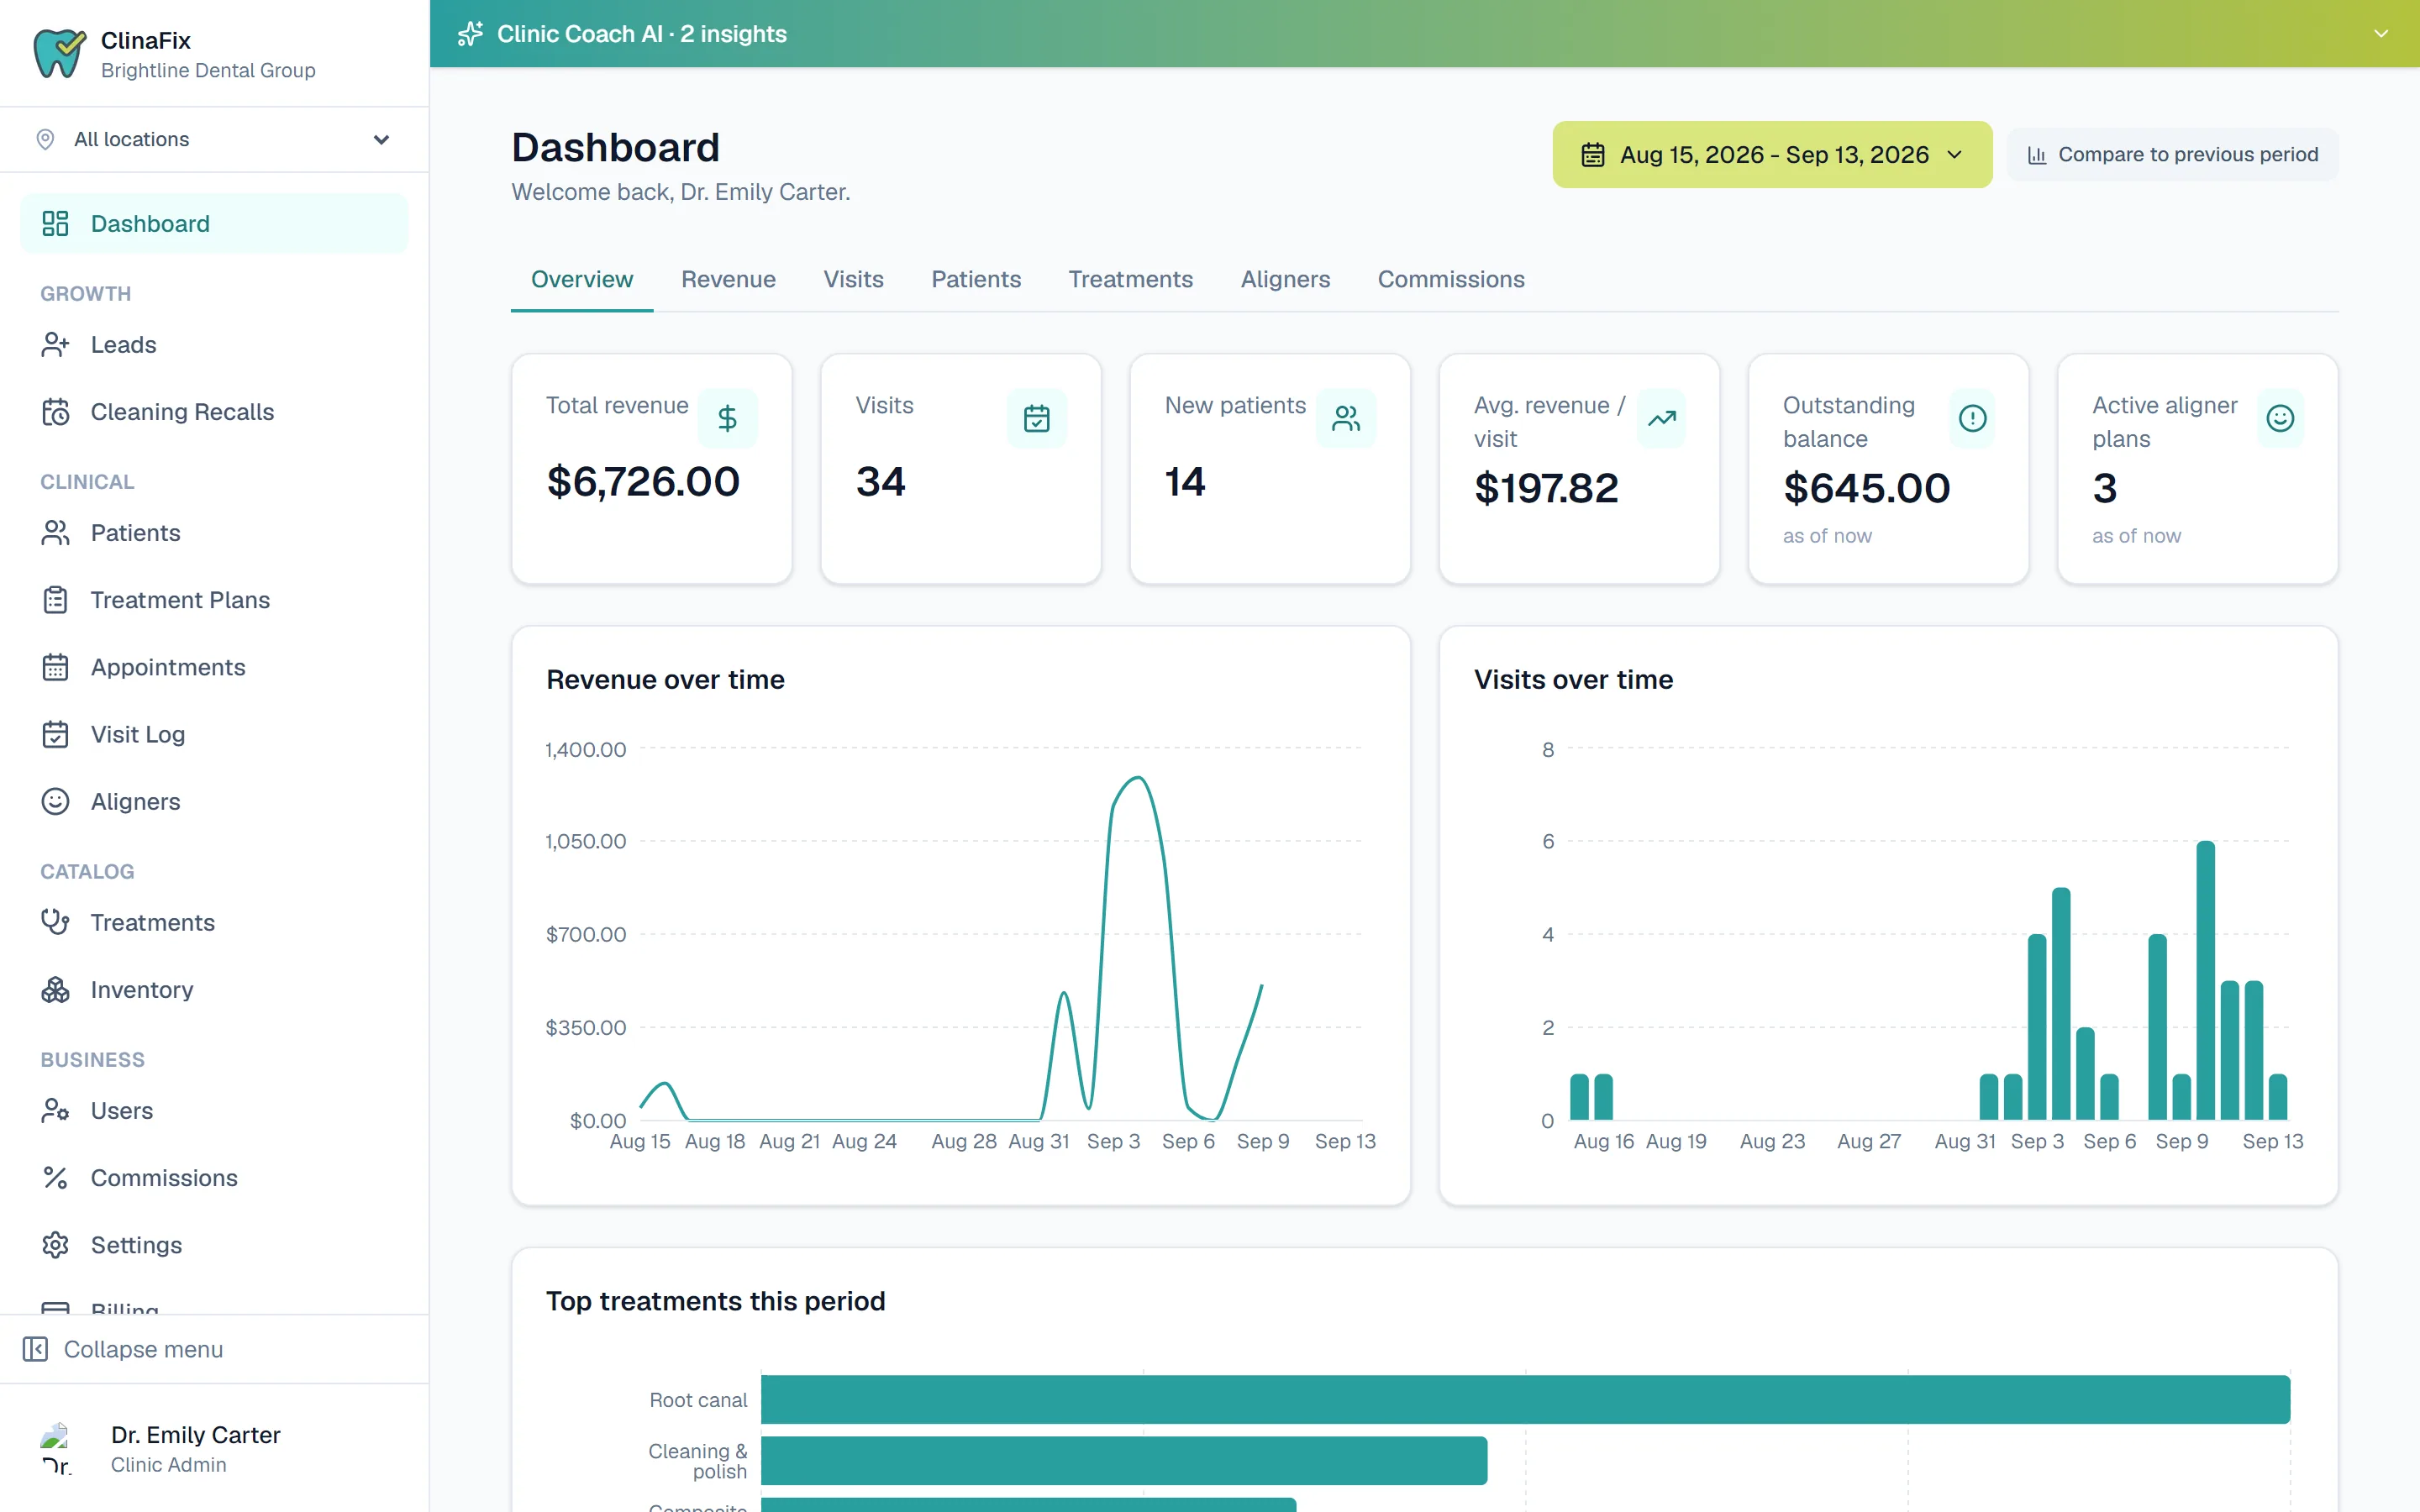Click the Aligners smiley icon in sidebar
The width and height of the screenshot is (2420, 1512).
(x=55, y=801)
